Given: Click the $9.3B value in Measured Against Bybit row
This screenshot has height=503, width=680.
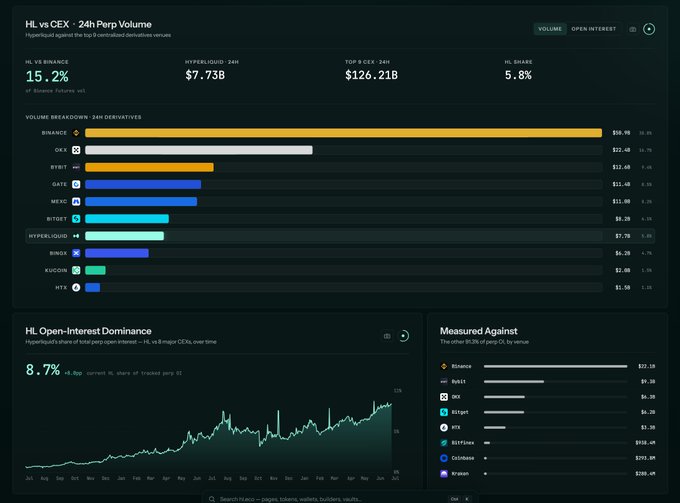Looking at the screenshot, I should coord(648,382).
